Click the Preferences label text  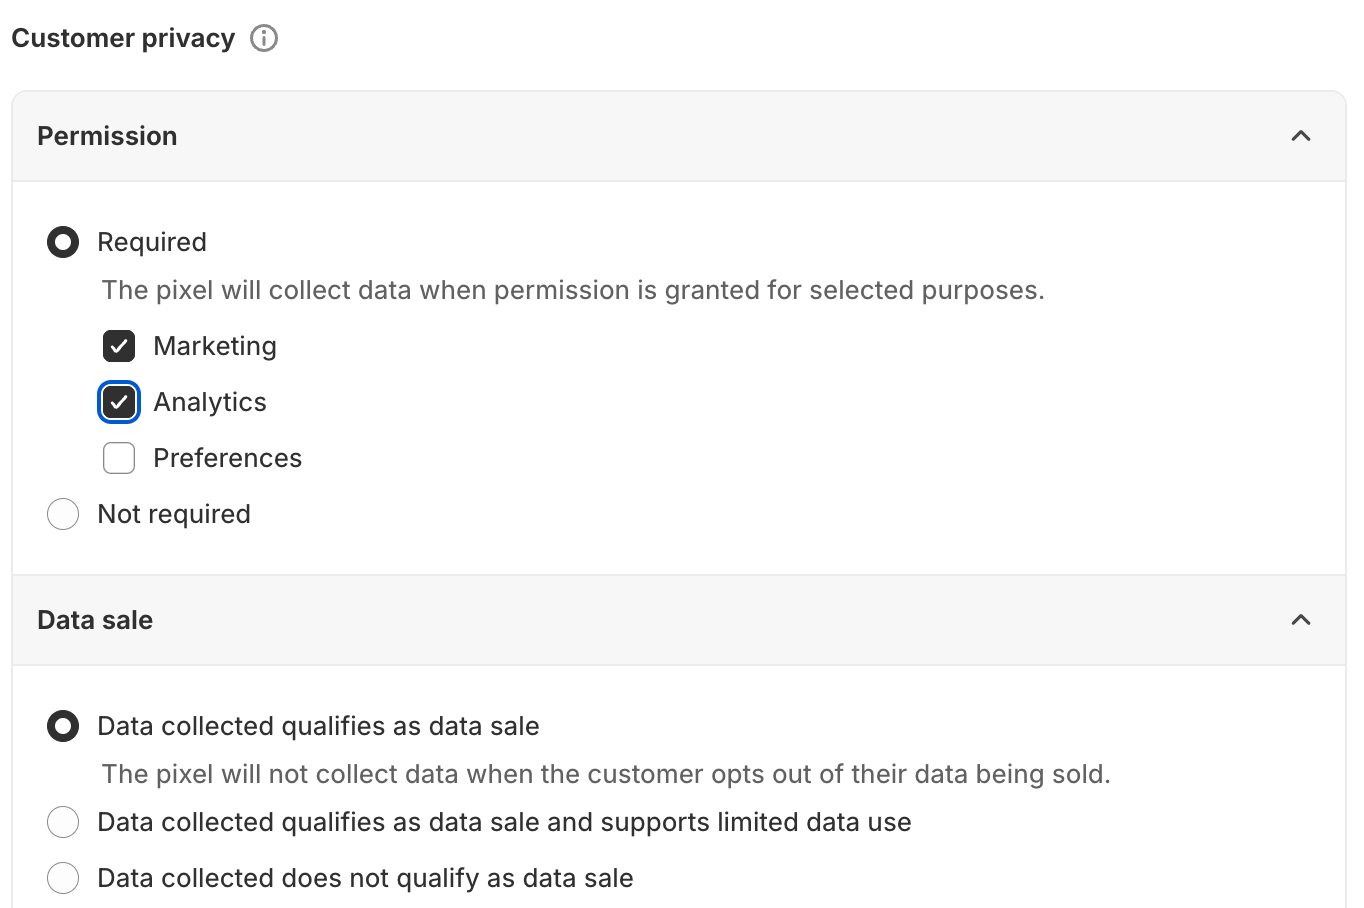227,458
